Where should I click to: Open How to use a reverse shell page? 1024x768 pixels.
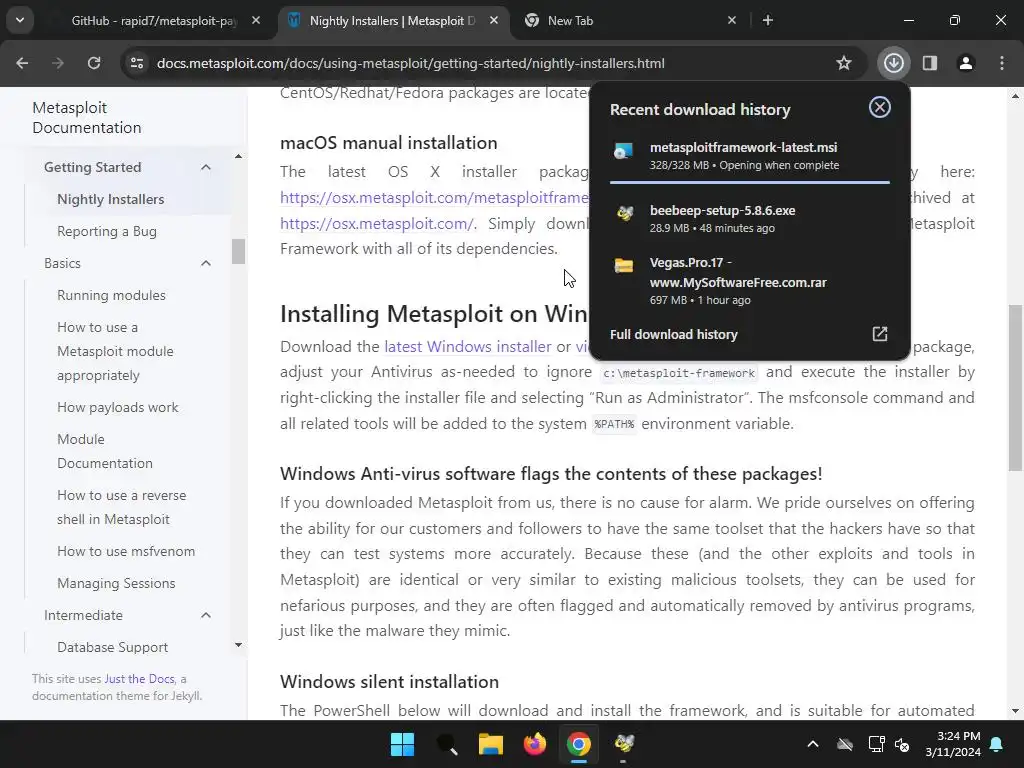pyautogui.click(x=121, y=507)
